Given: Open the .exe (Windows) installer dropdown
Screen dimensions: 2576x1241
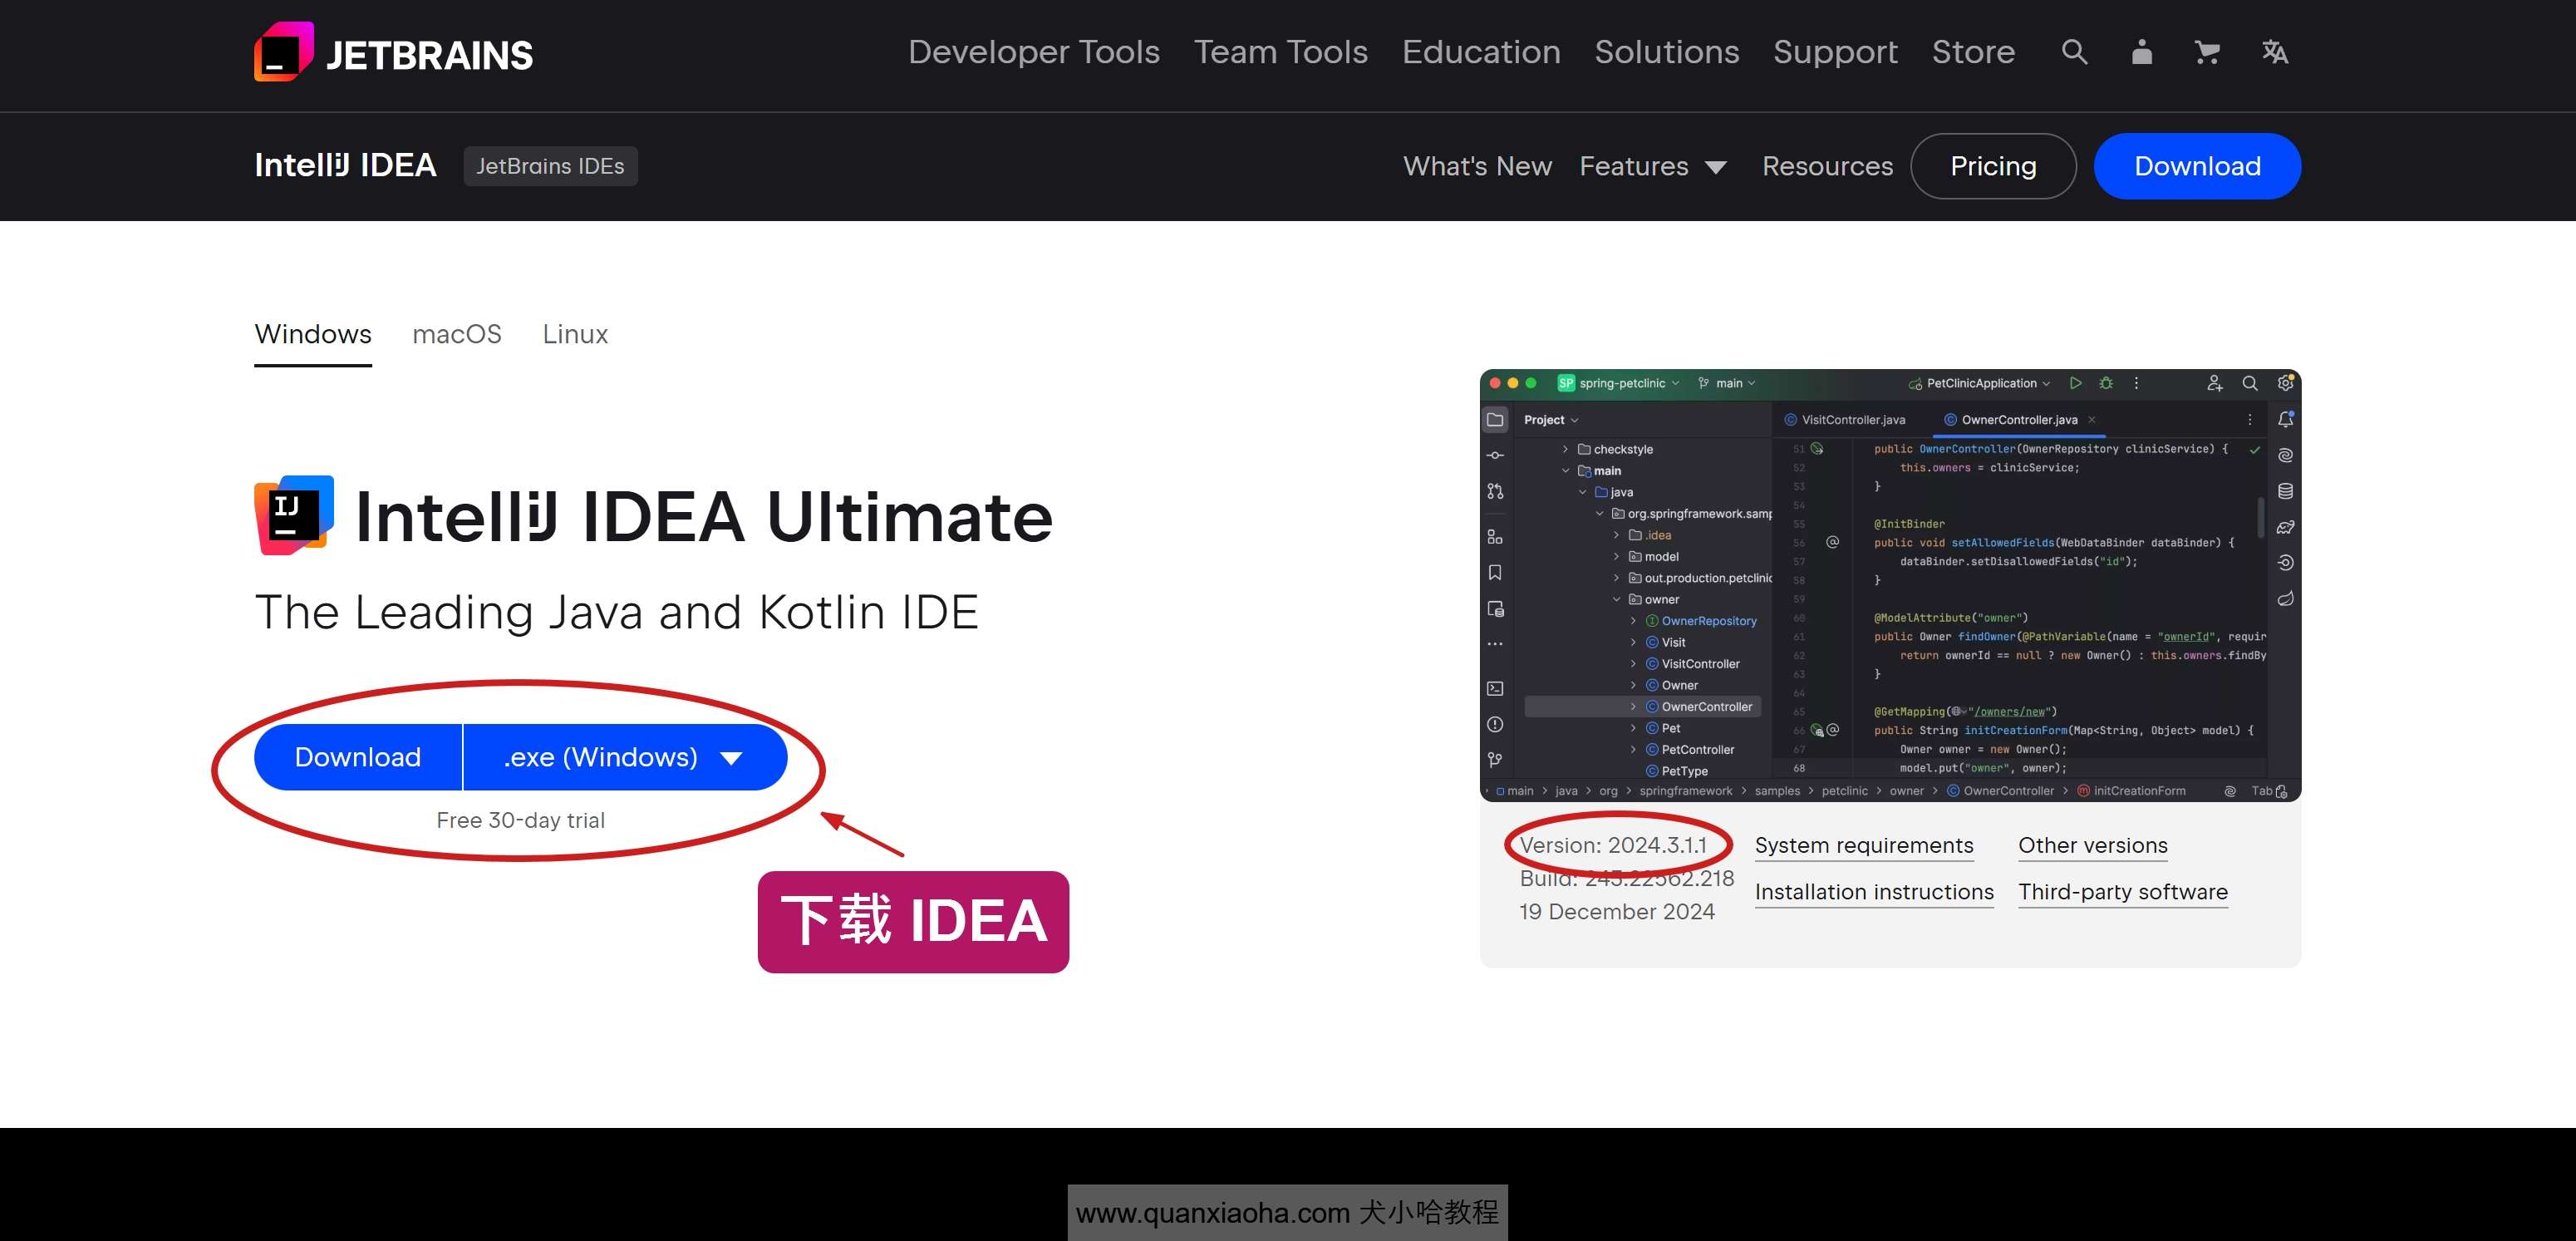Looking at the screenshot, I should 624,757.
